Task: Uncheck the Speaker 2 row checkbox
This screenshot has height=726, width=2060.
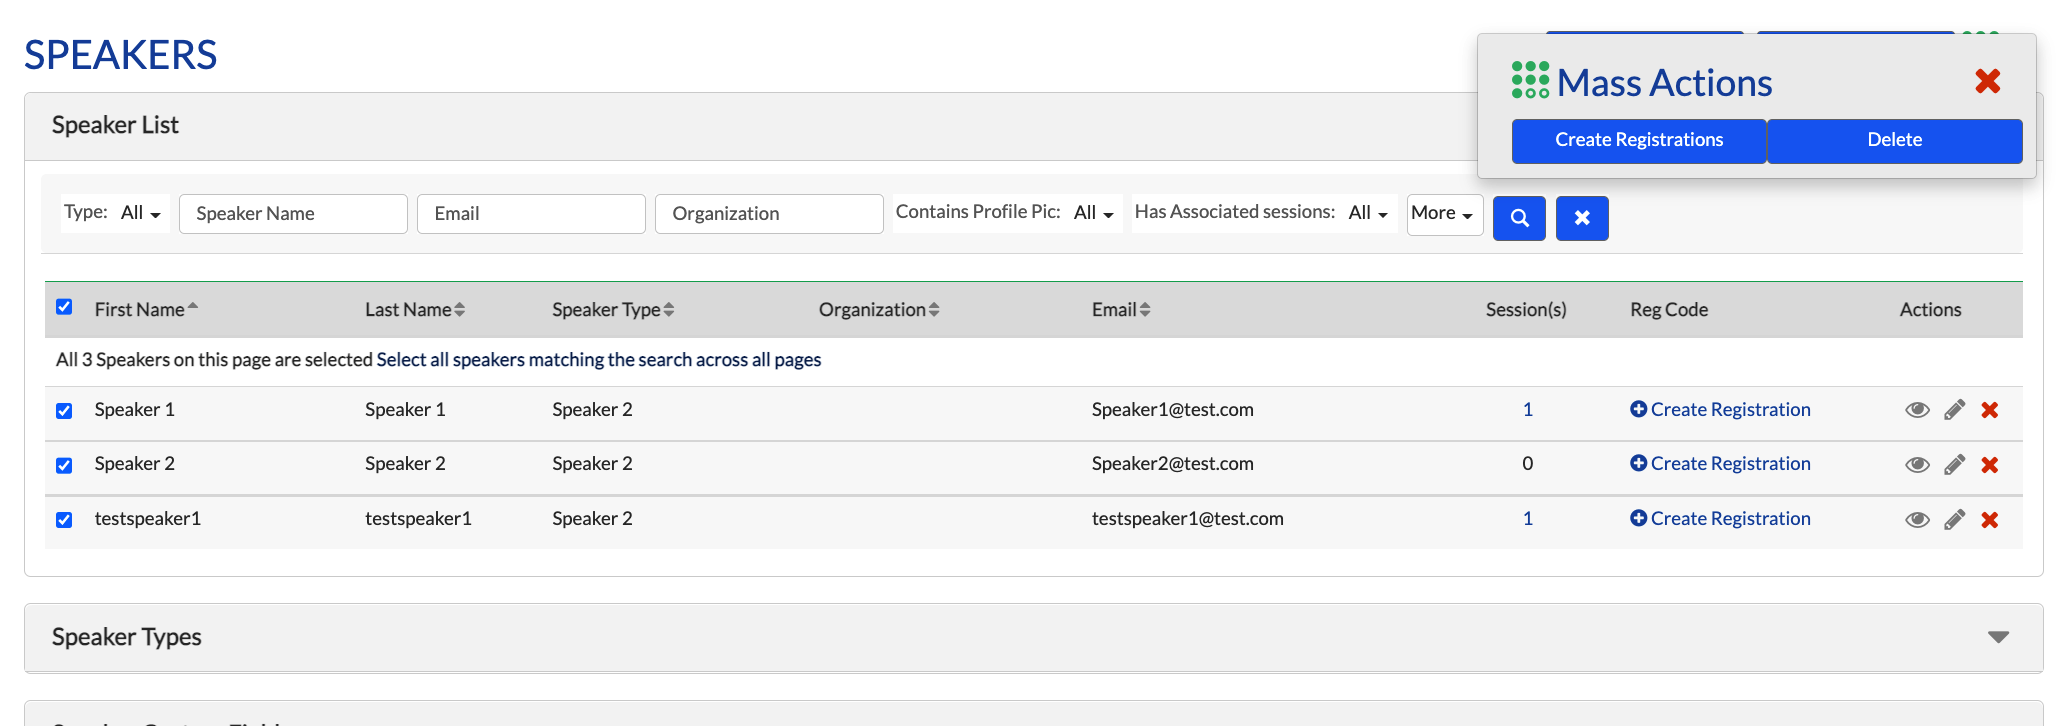Action: pos(64,466)
